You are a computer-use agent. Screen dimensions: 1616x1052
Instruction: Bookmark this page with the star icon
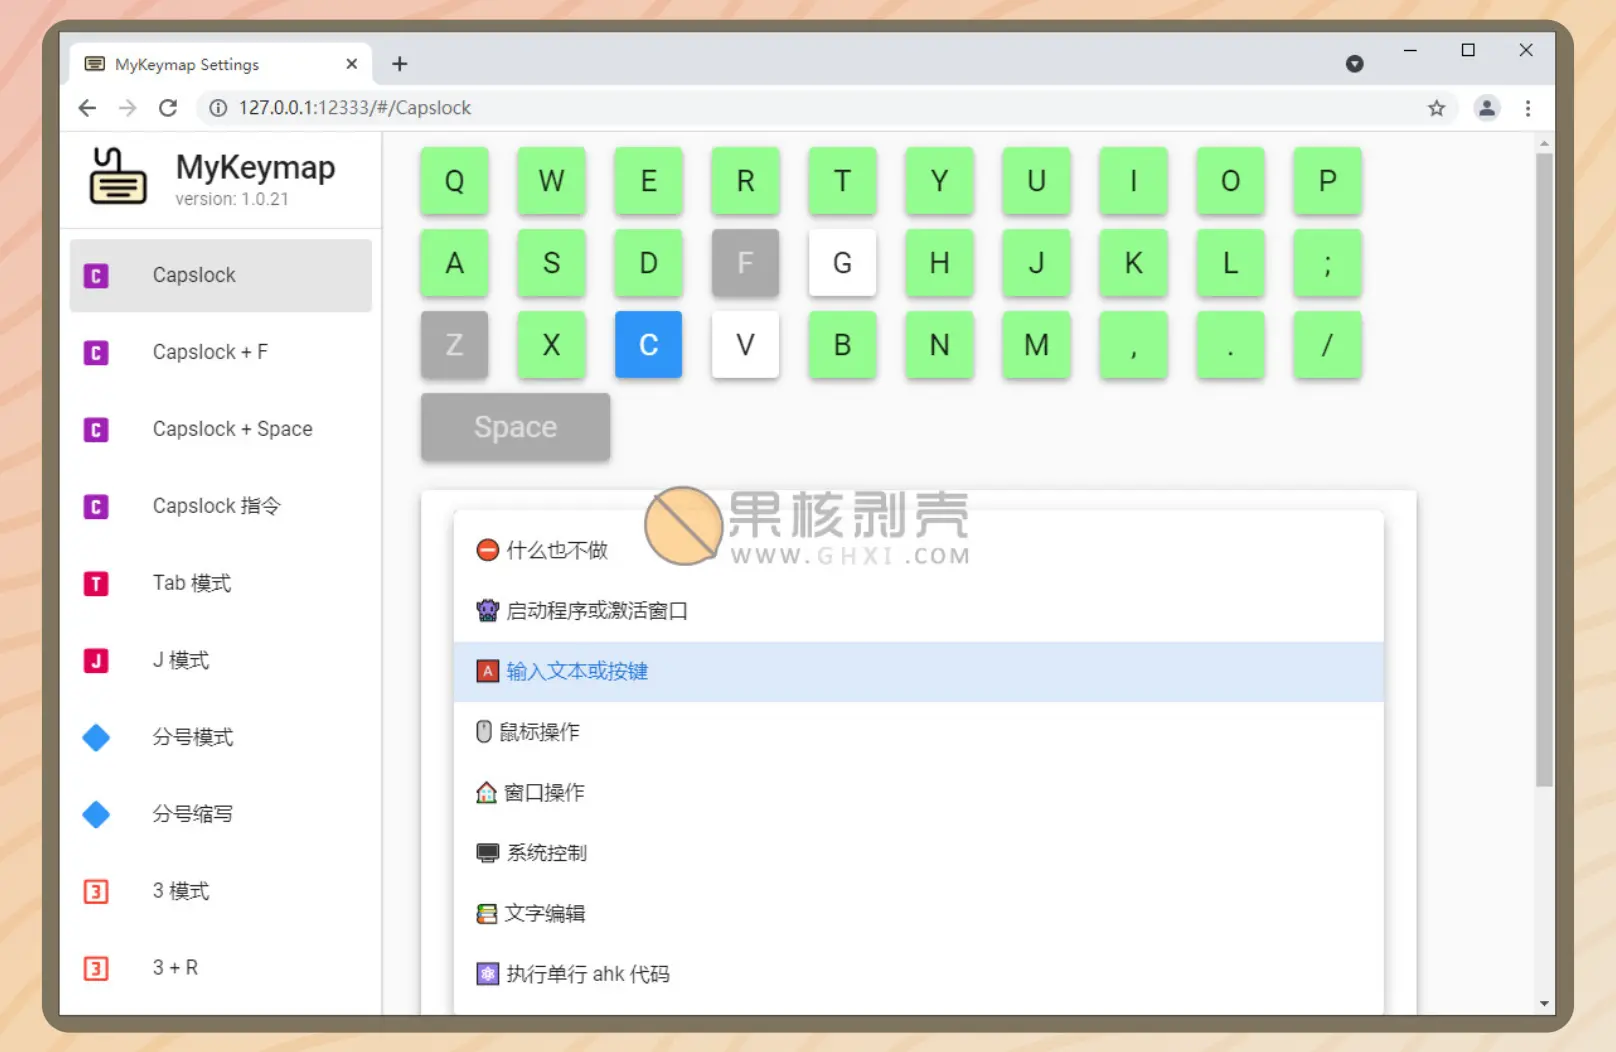1436,108
